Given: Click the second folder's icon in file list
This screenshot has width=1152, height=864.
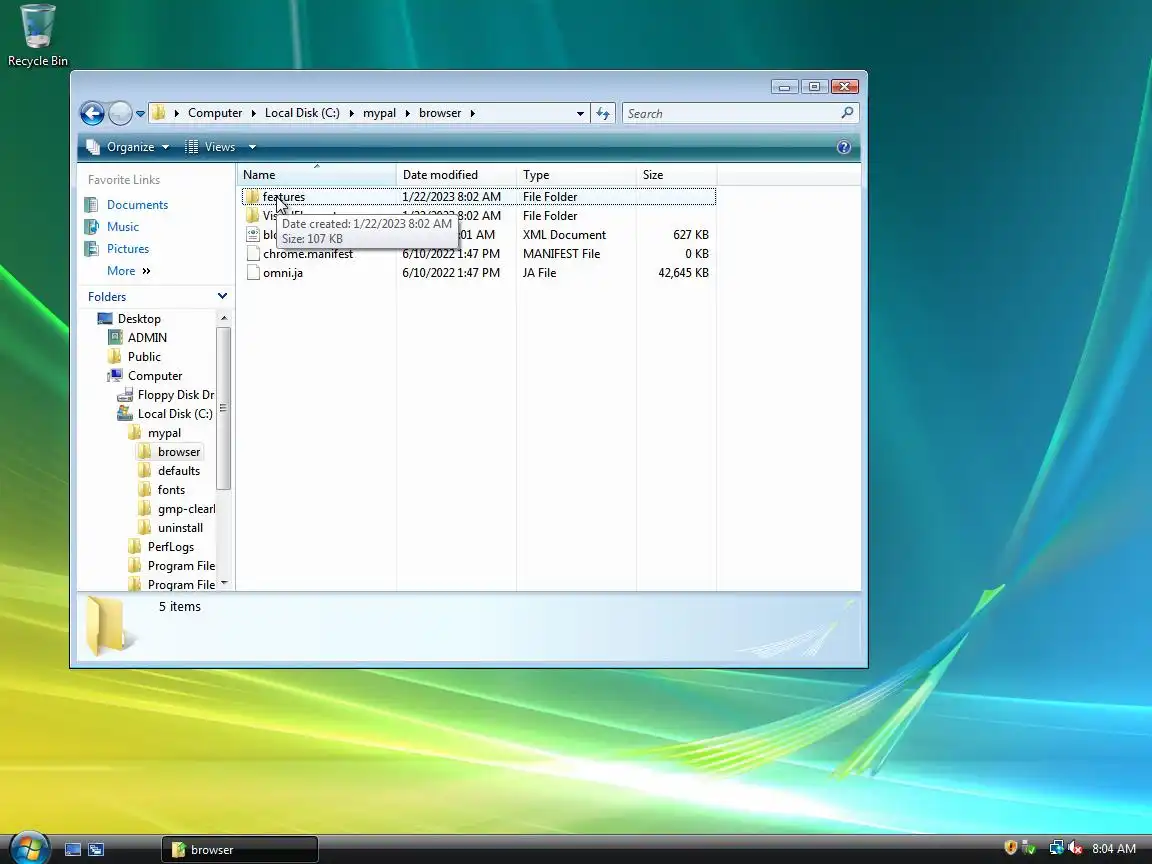Looking at the screenshot, I should coord(252,215).
